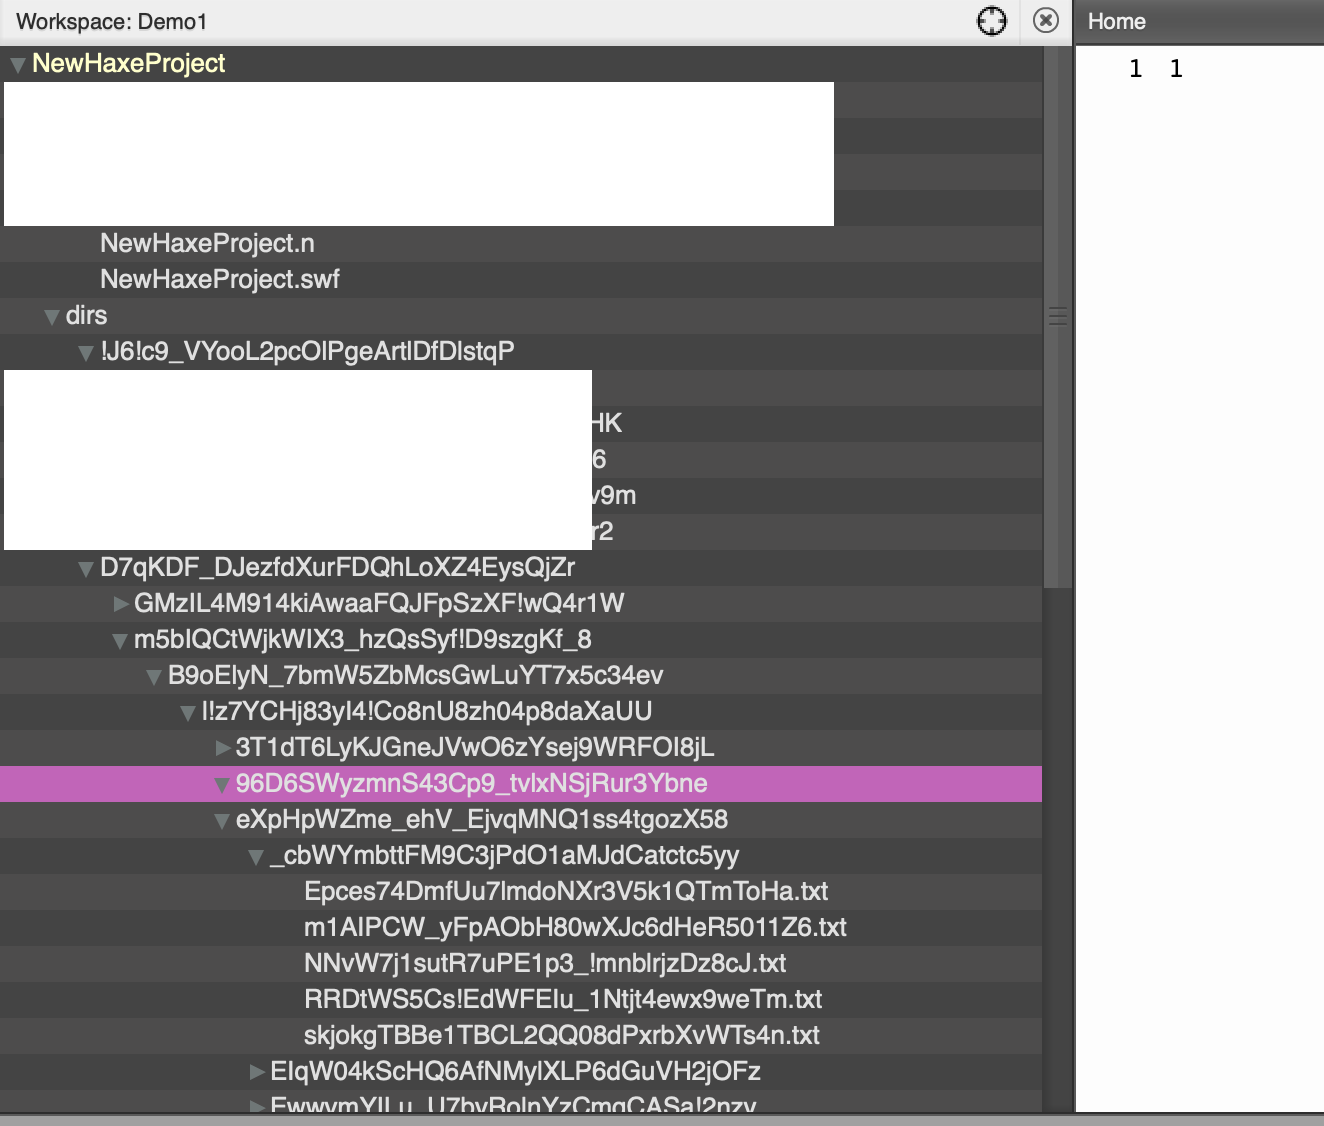1324x1126 pixels.
Task: Click the triangle icon beside the dirs folder
Action: pos(51,316)
